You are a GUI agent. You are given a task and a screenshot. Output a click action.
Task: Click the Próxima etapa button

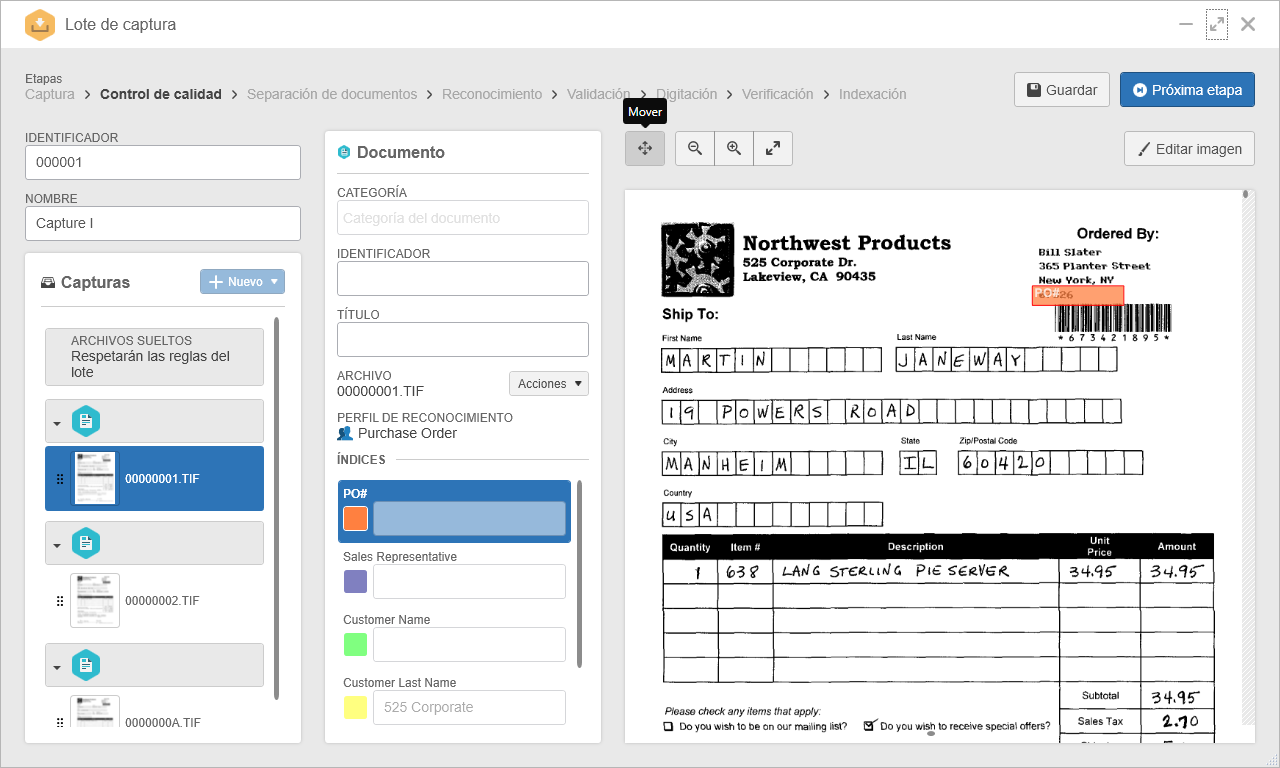click(1187, 89)
